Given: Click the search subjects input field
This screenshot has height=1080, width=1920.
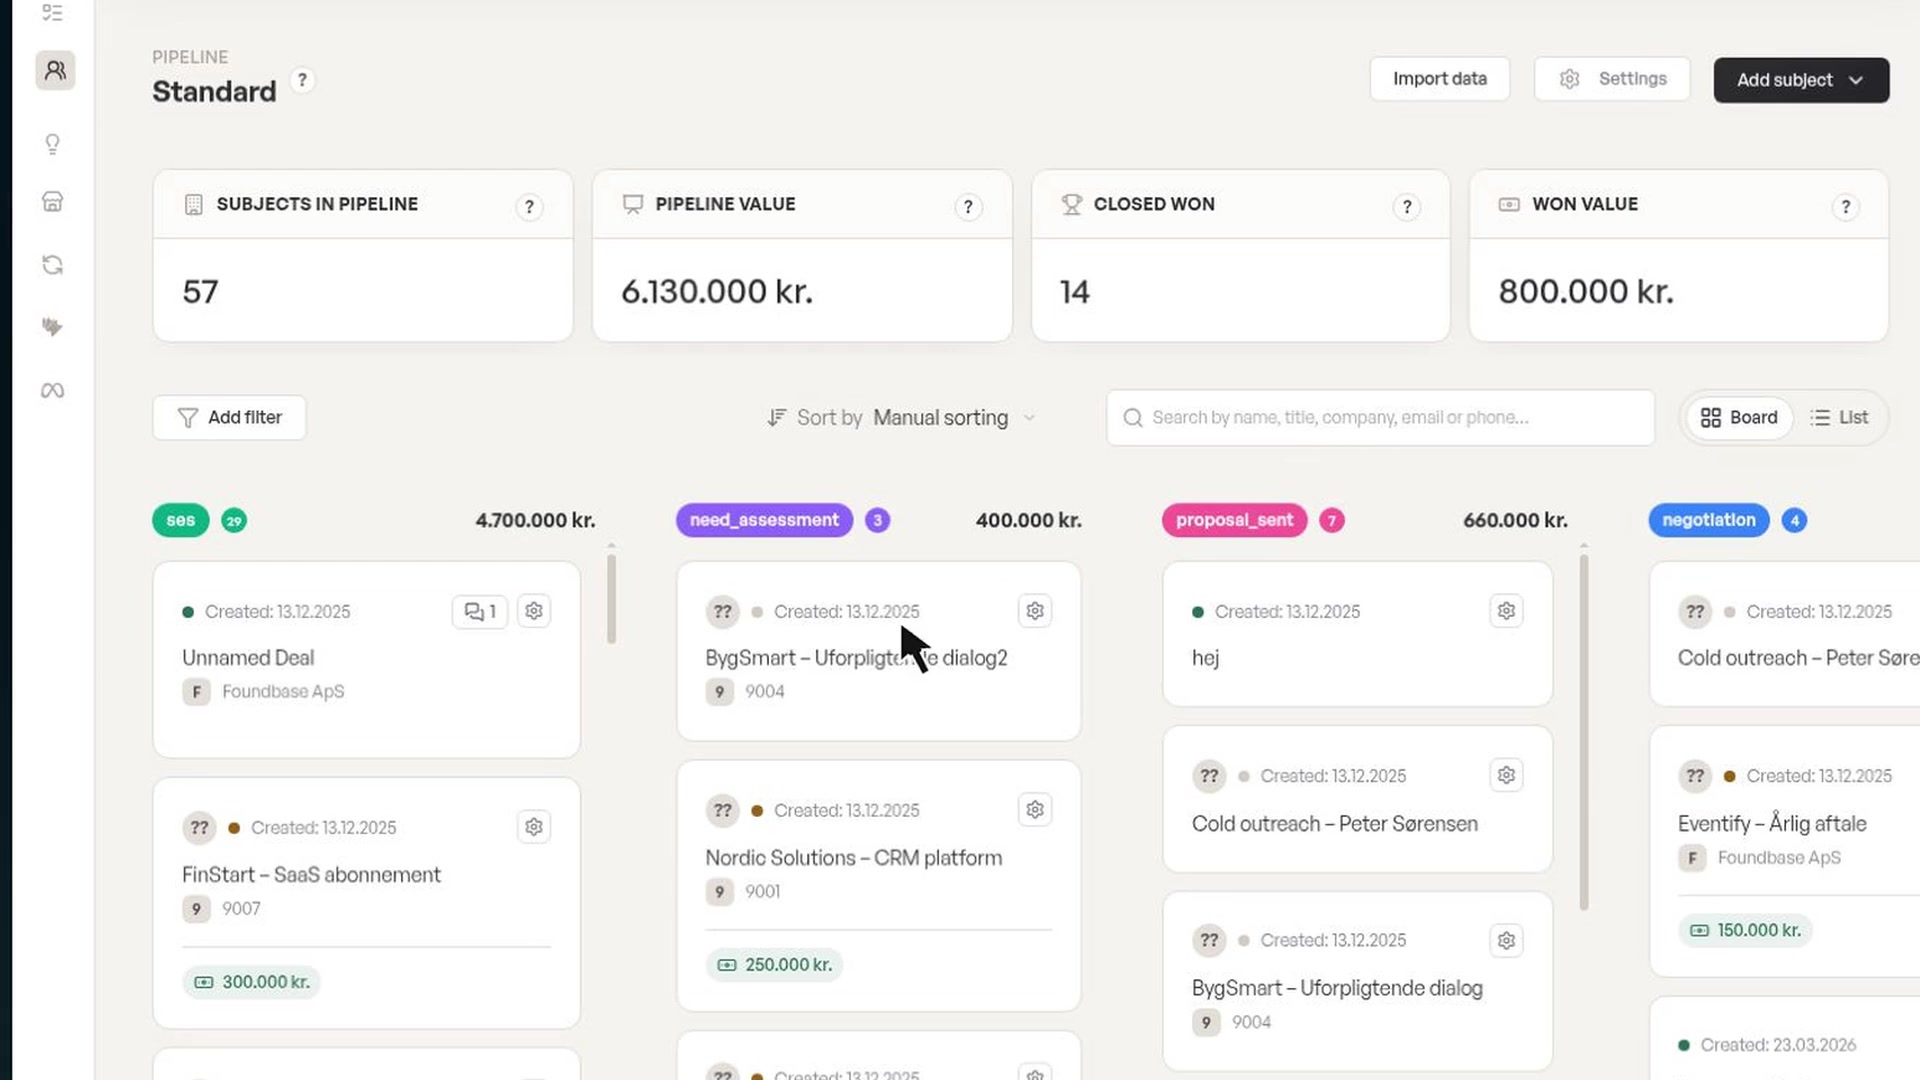Looking at the screenshot, I should [x=1380, y=418].
